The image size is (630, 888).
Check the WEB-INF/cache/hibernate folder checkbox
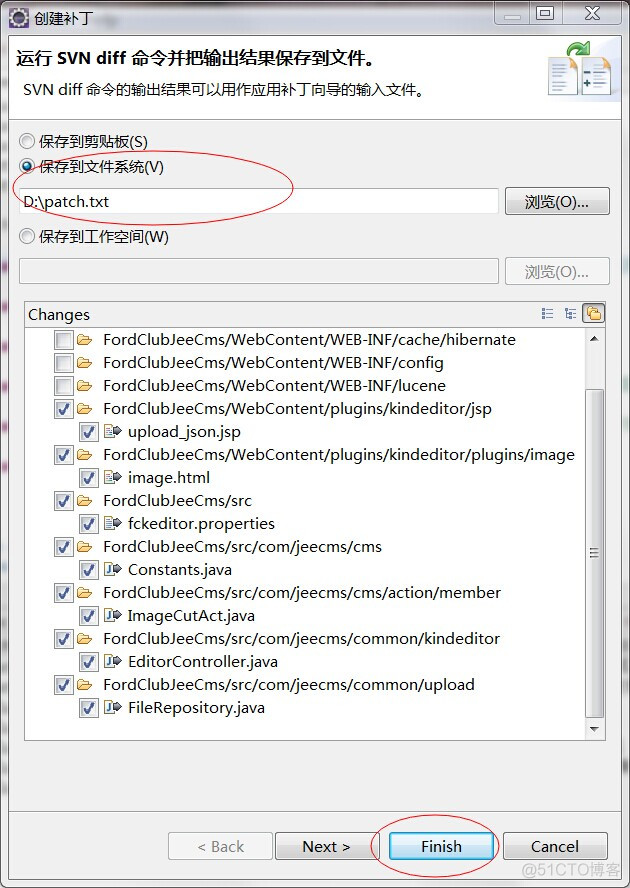coord(63,340)
